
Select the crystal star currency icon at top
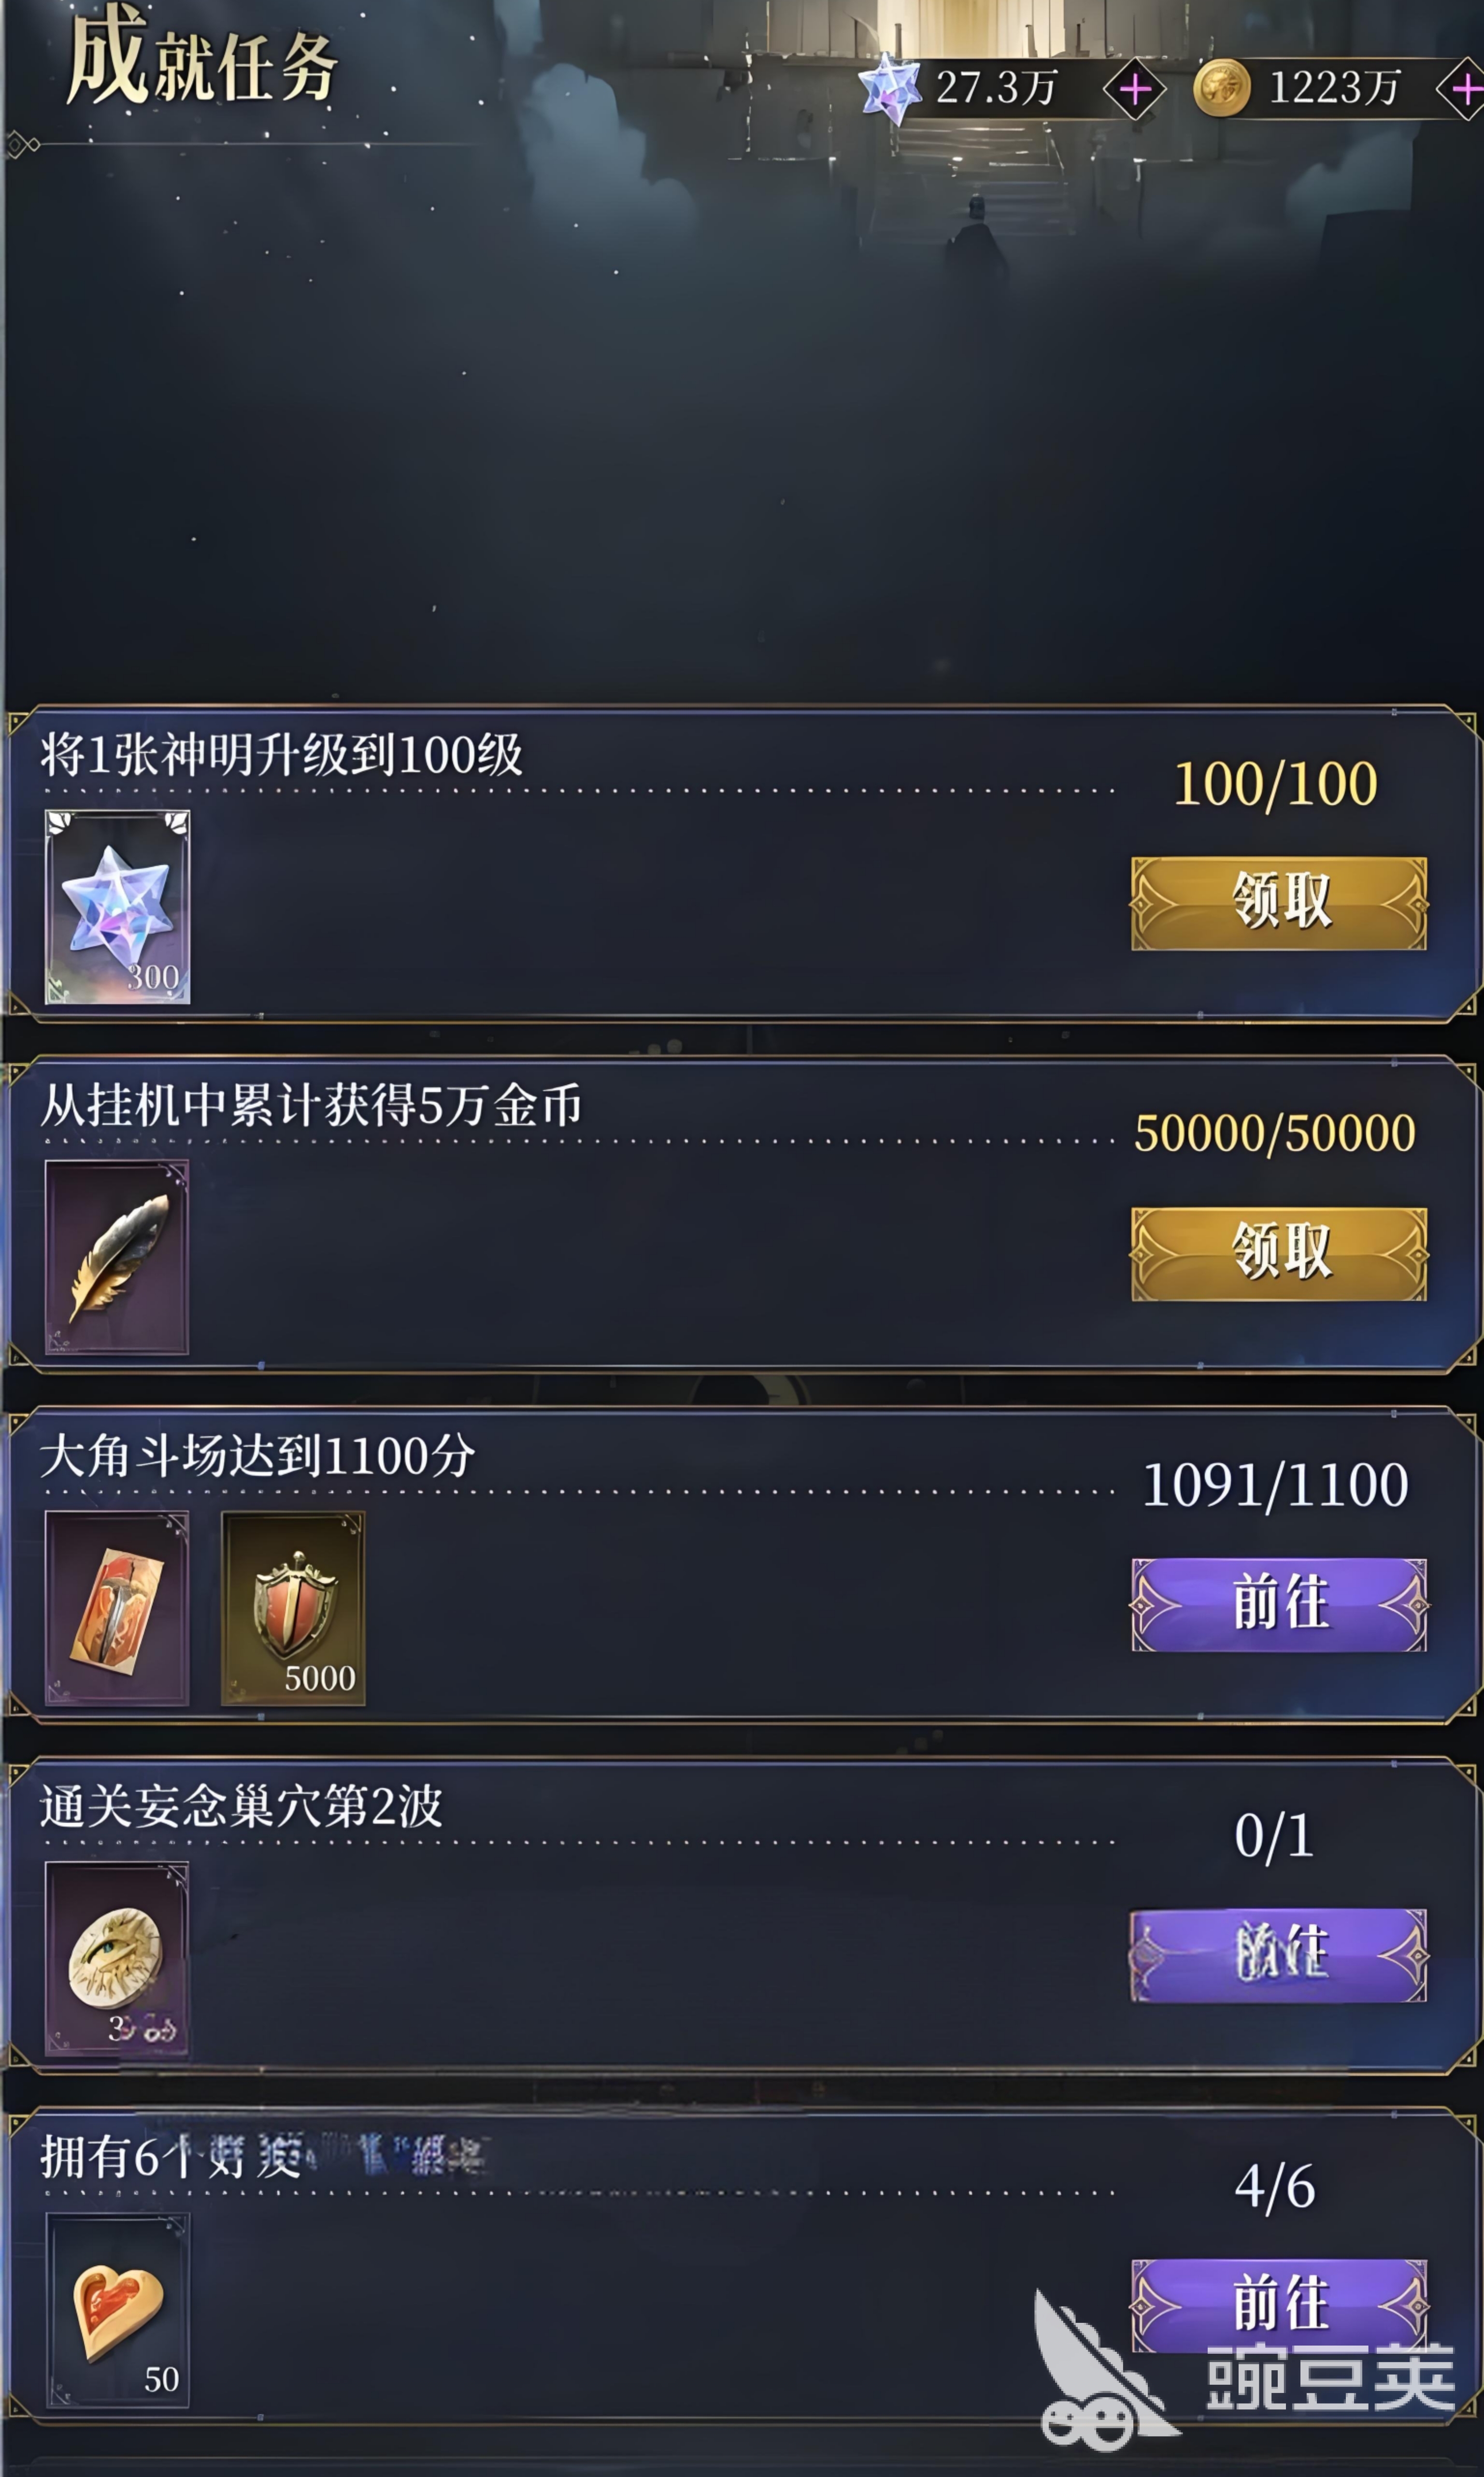[889, 88]
